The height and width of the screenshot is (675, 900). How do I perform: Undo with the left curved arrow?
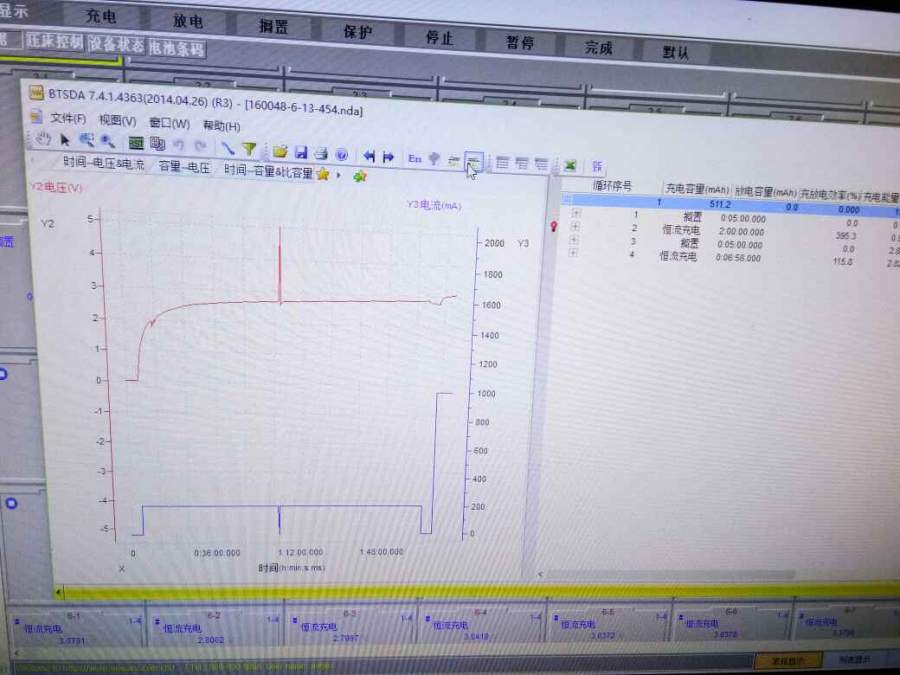[179, 145]
